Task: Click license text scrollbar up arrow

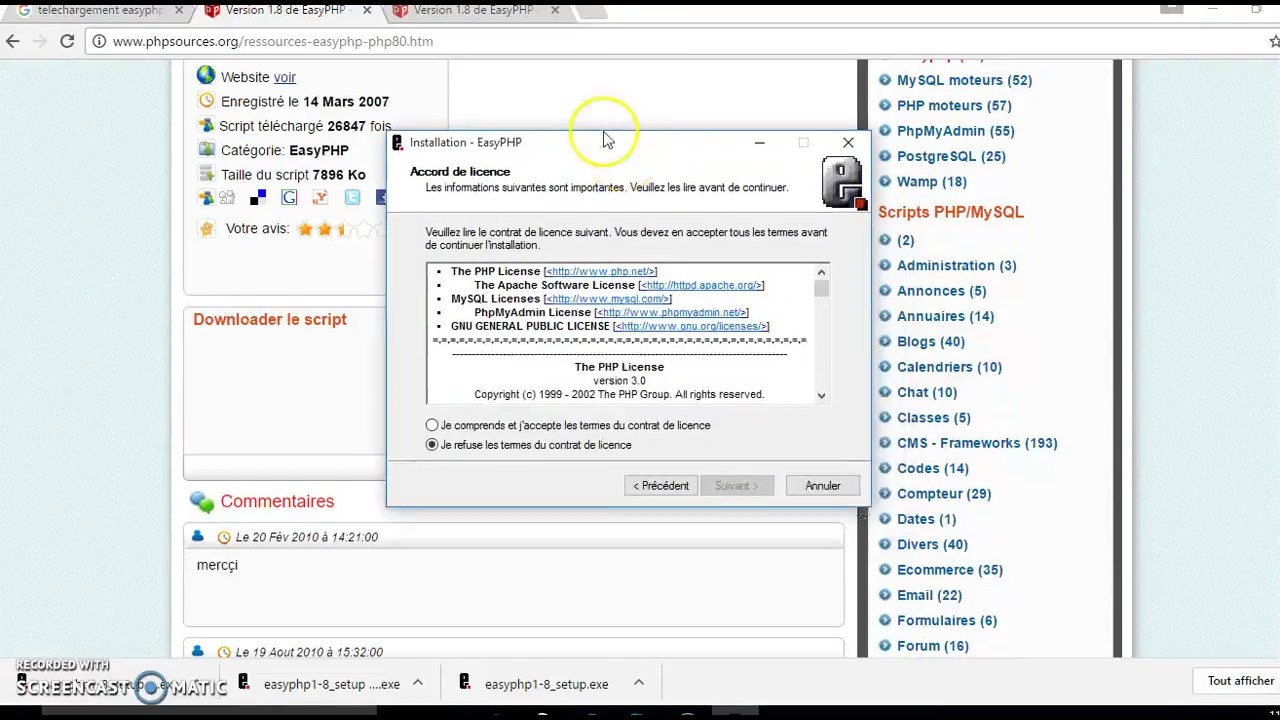Action: pos(821,272)
